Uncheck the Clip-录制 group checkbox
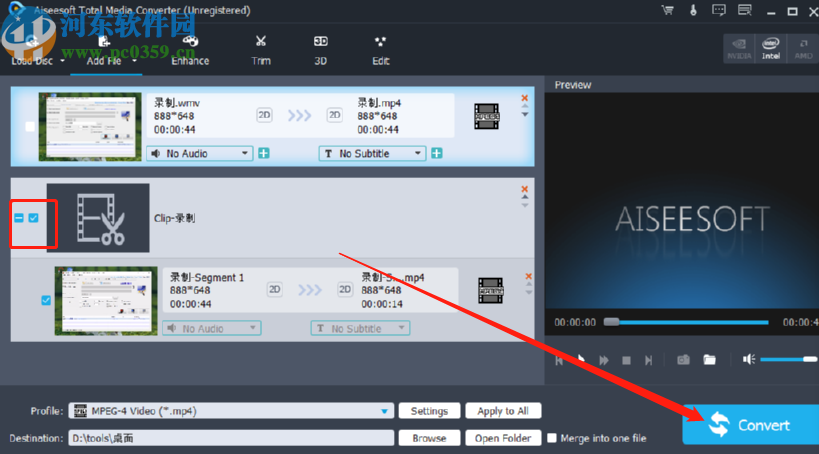This screenshot has width=819, height=454. (33, 218)
